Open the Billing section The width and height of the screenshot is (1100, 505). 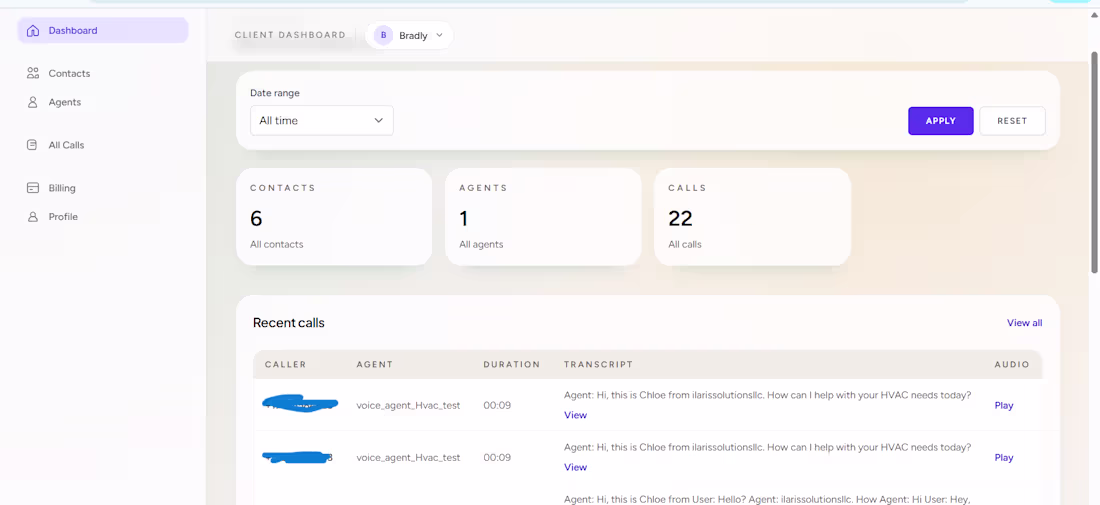click(x=62, y=188)
